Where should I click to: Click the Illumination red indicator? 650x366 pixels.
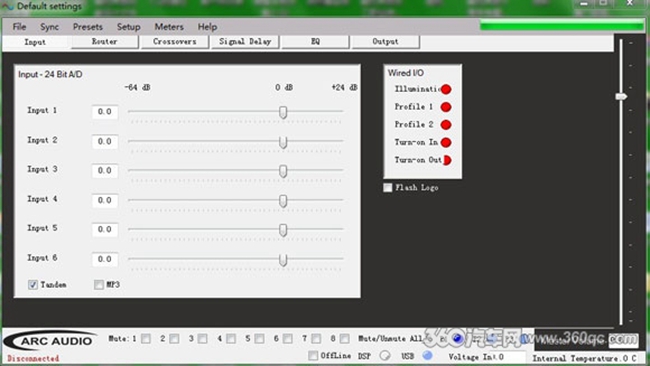pos(446,89)
